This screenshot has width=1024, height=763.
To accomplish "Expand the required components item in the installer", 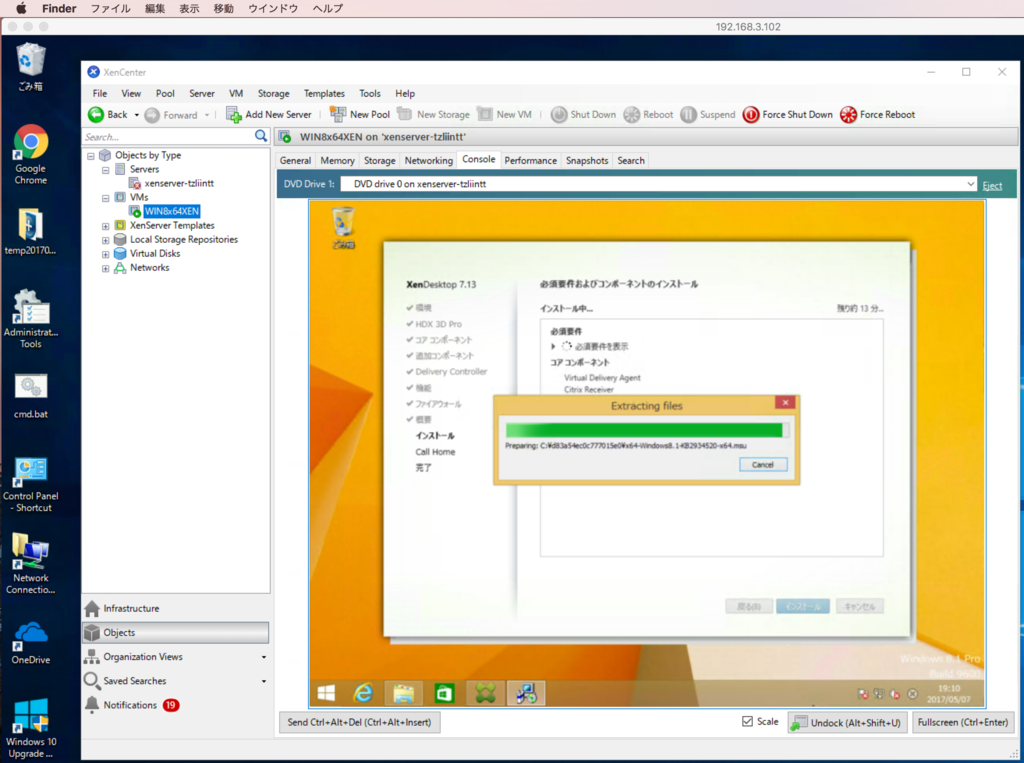I will point(553,346).
